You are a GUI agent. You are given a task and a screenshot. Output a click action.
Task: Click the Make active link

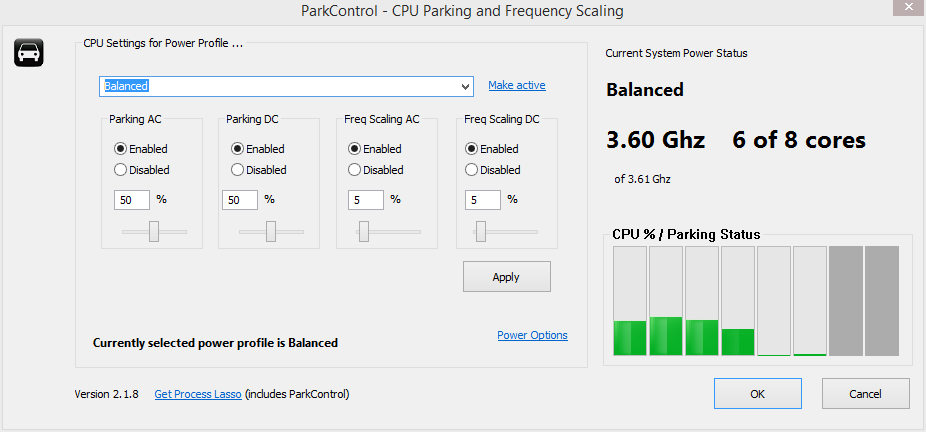click(517, 85)
